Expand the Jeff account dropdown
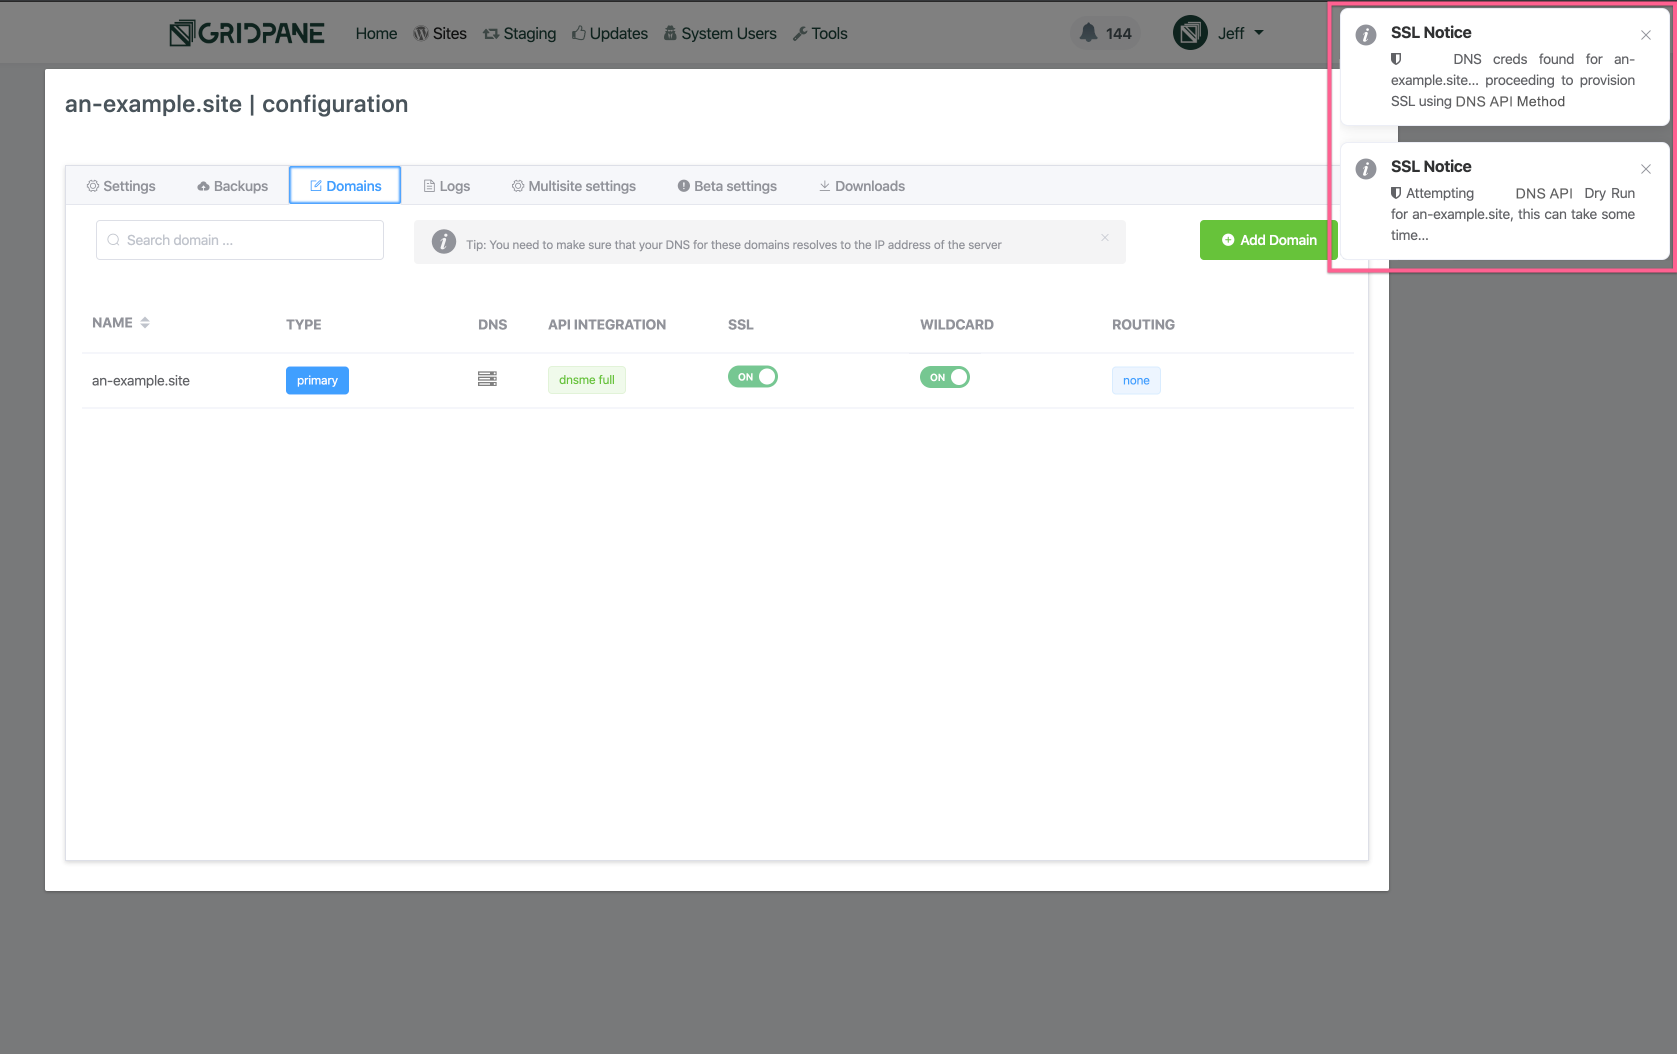 1241,33
